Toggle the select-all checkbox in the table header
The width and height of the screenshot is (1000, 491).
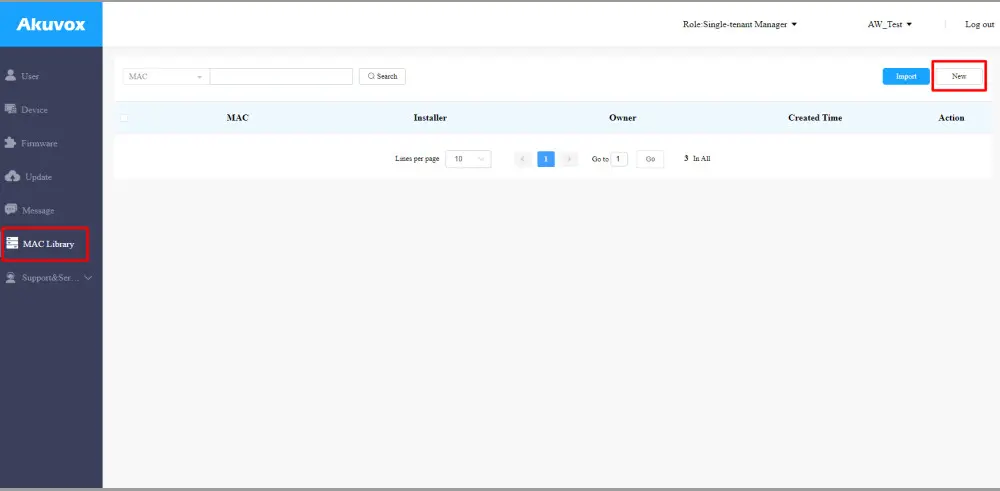tap(124, 118)
